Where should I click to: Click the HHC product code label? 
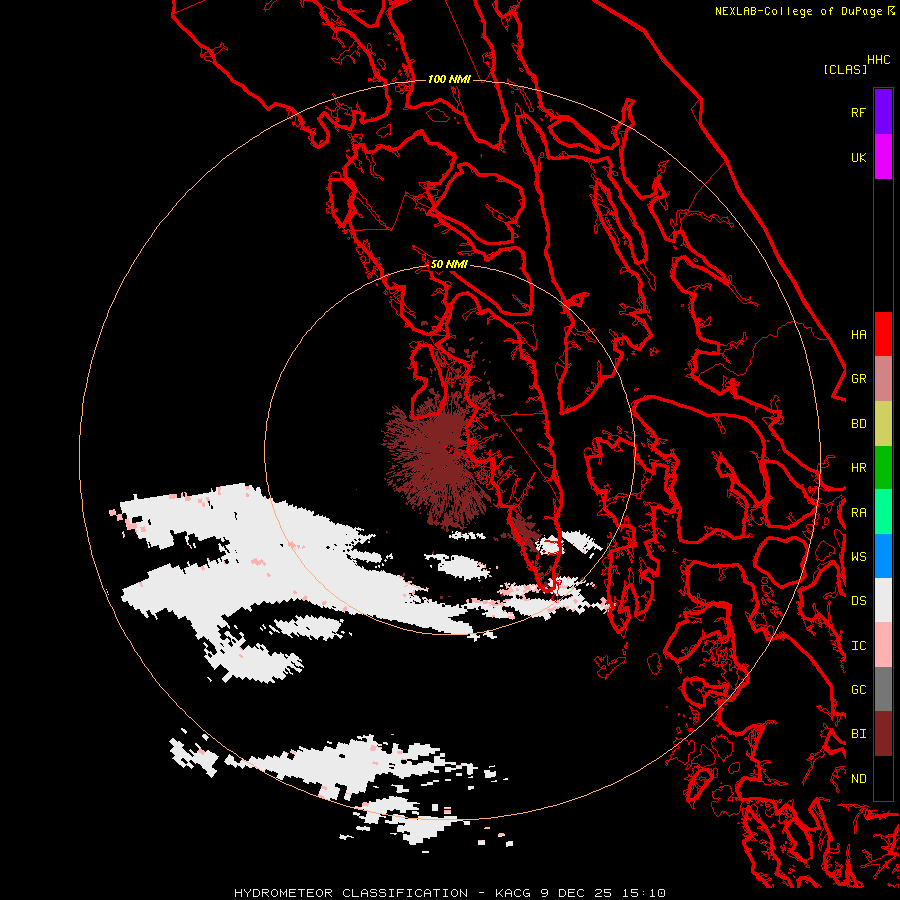pos(879,60)
